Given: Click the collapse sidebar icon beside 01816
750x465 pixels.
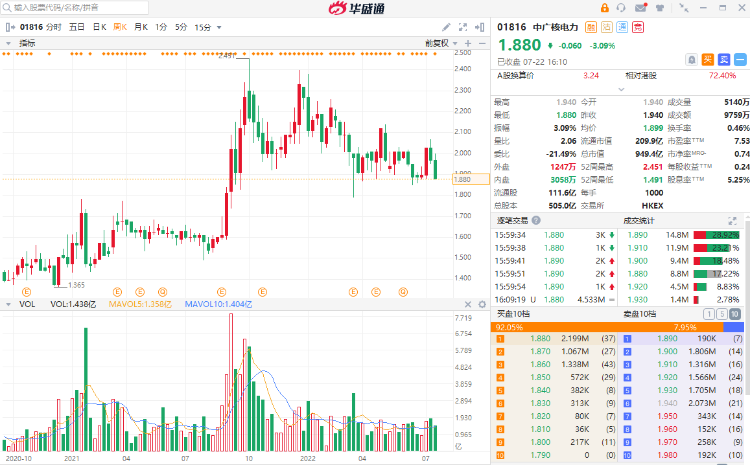Looking at the screenshot, I should point(10,27).
